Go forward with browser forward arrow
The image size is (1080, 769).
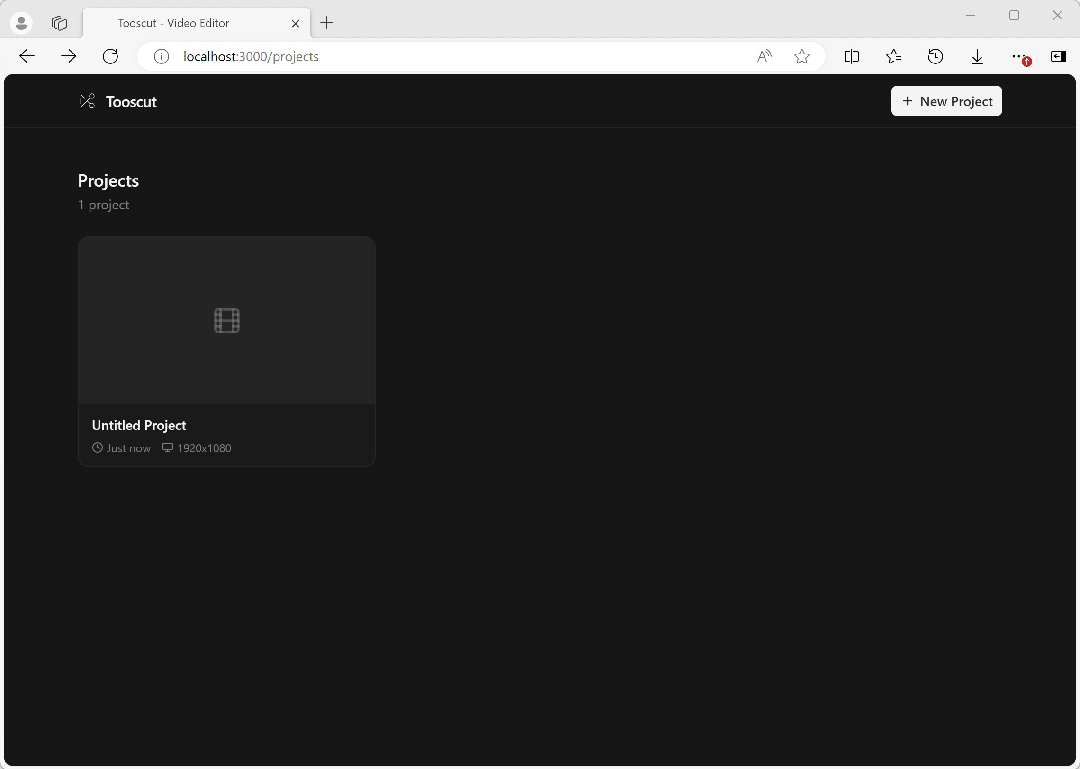click(x=68, y=57)
